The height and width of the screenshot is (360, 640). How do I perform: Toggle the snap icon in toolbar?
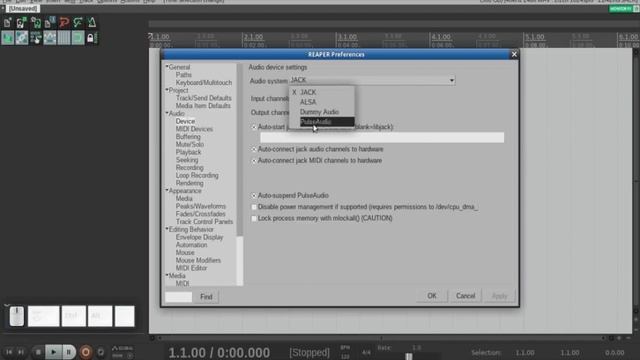coord(78,38)
